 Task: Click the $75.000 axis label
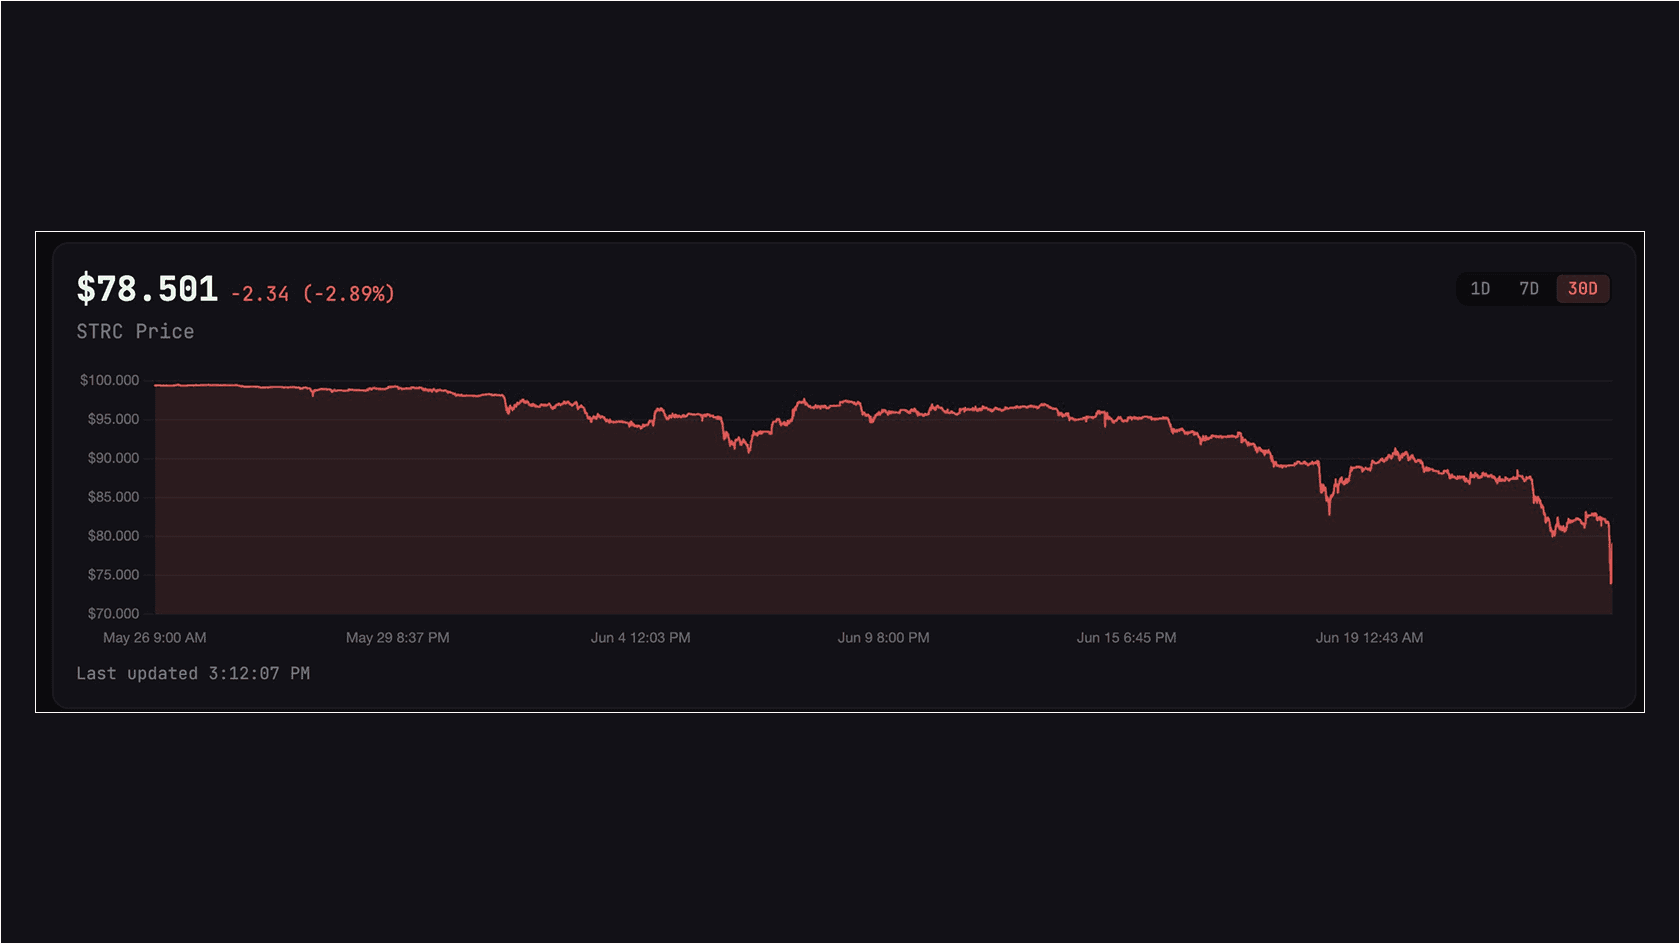[x=113, y=575]
